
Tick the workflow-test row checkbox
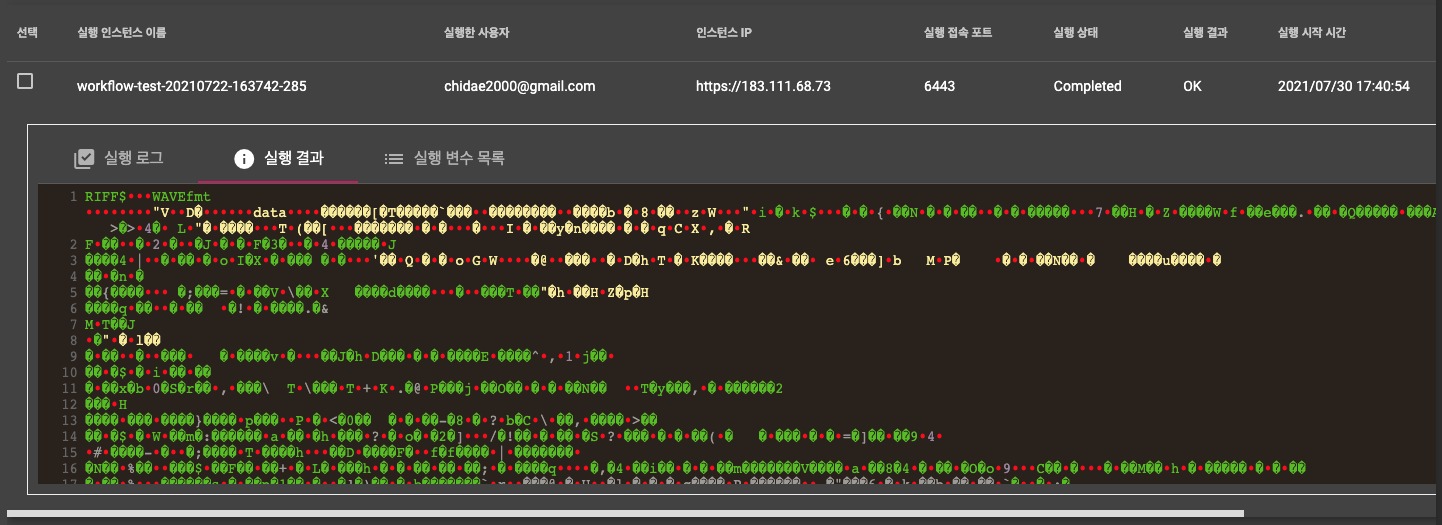25,82
